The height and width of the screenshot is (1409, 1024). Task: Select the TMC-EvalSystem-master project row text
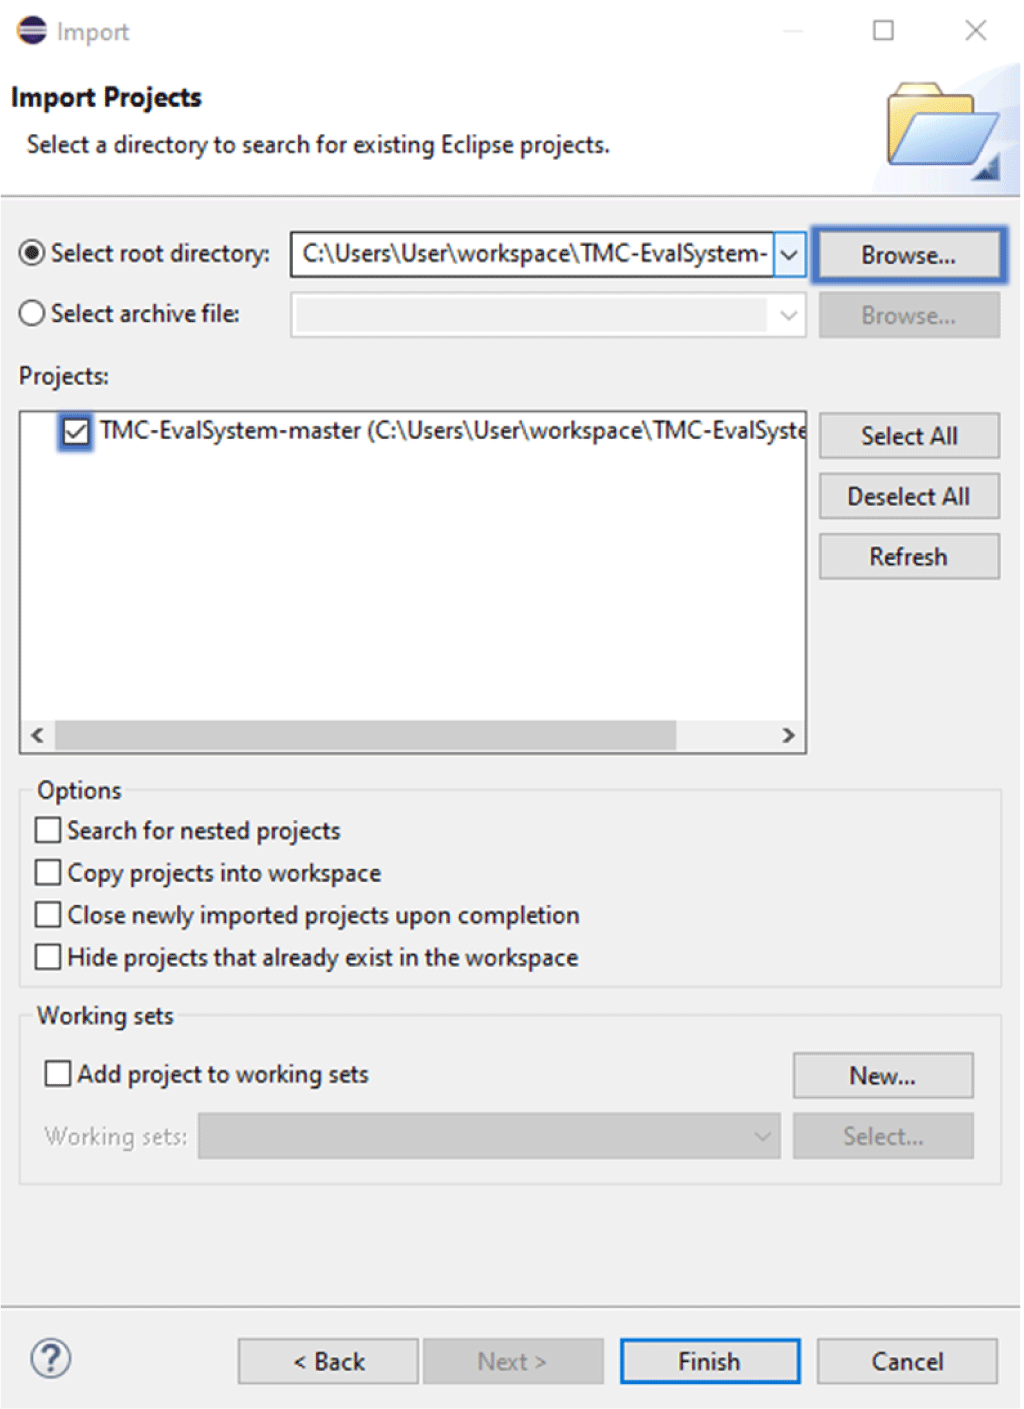click(452, 431)
